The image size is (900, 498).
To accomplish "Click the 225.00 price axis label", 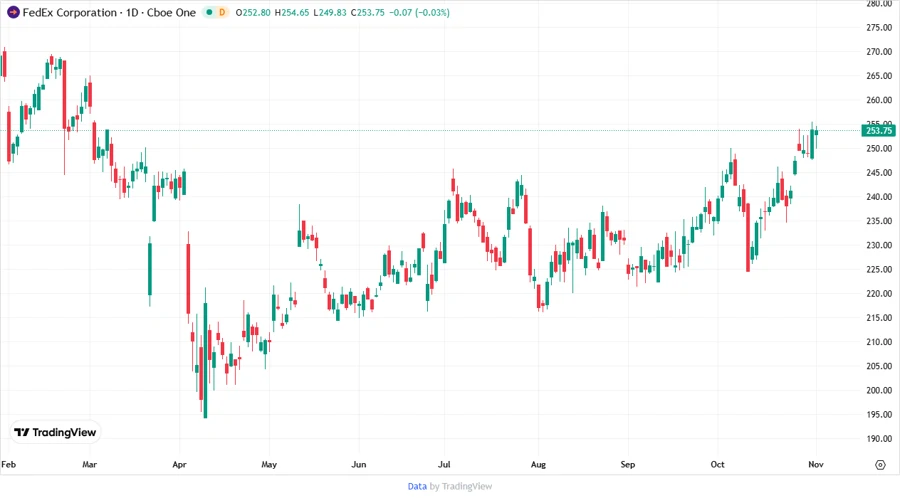I will tap(879, 269).
